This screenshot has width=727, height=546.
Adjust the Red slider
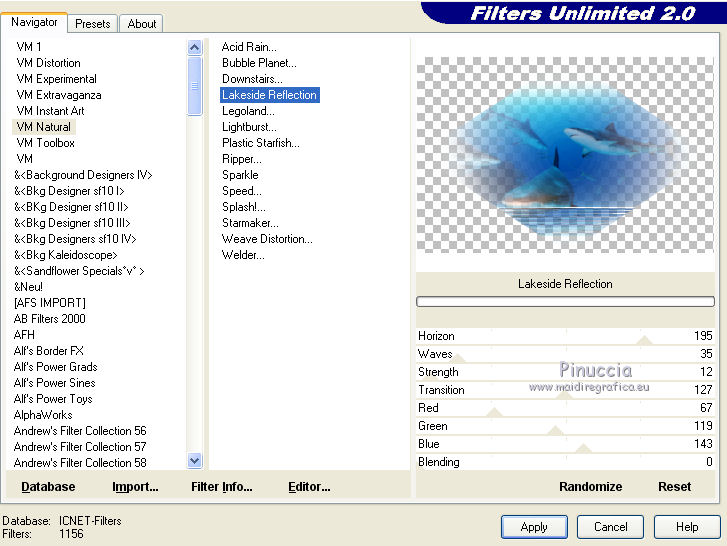pos(565,408)
